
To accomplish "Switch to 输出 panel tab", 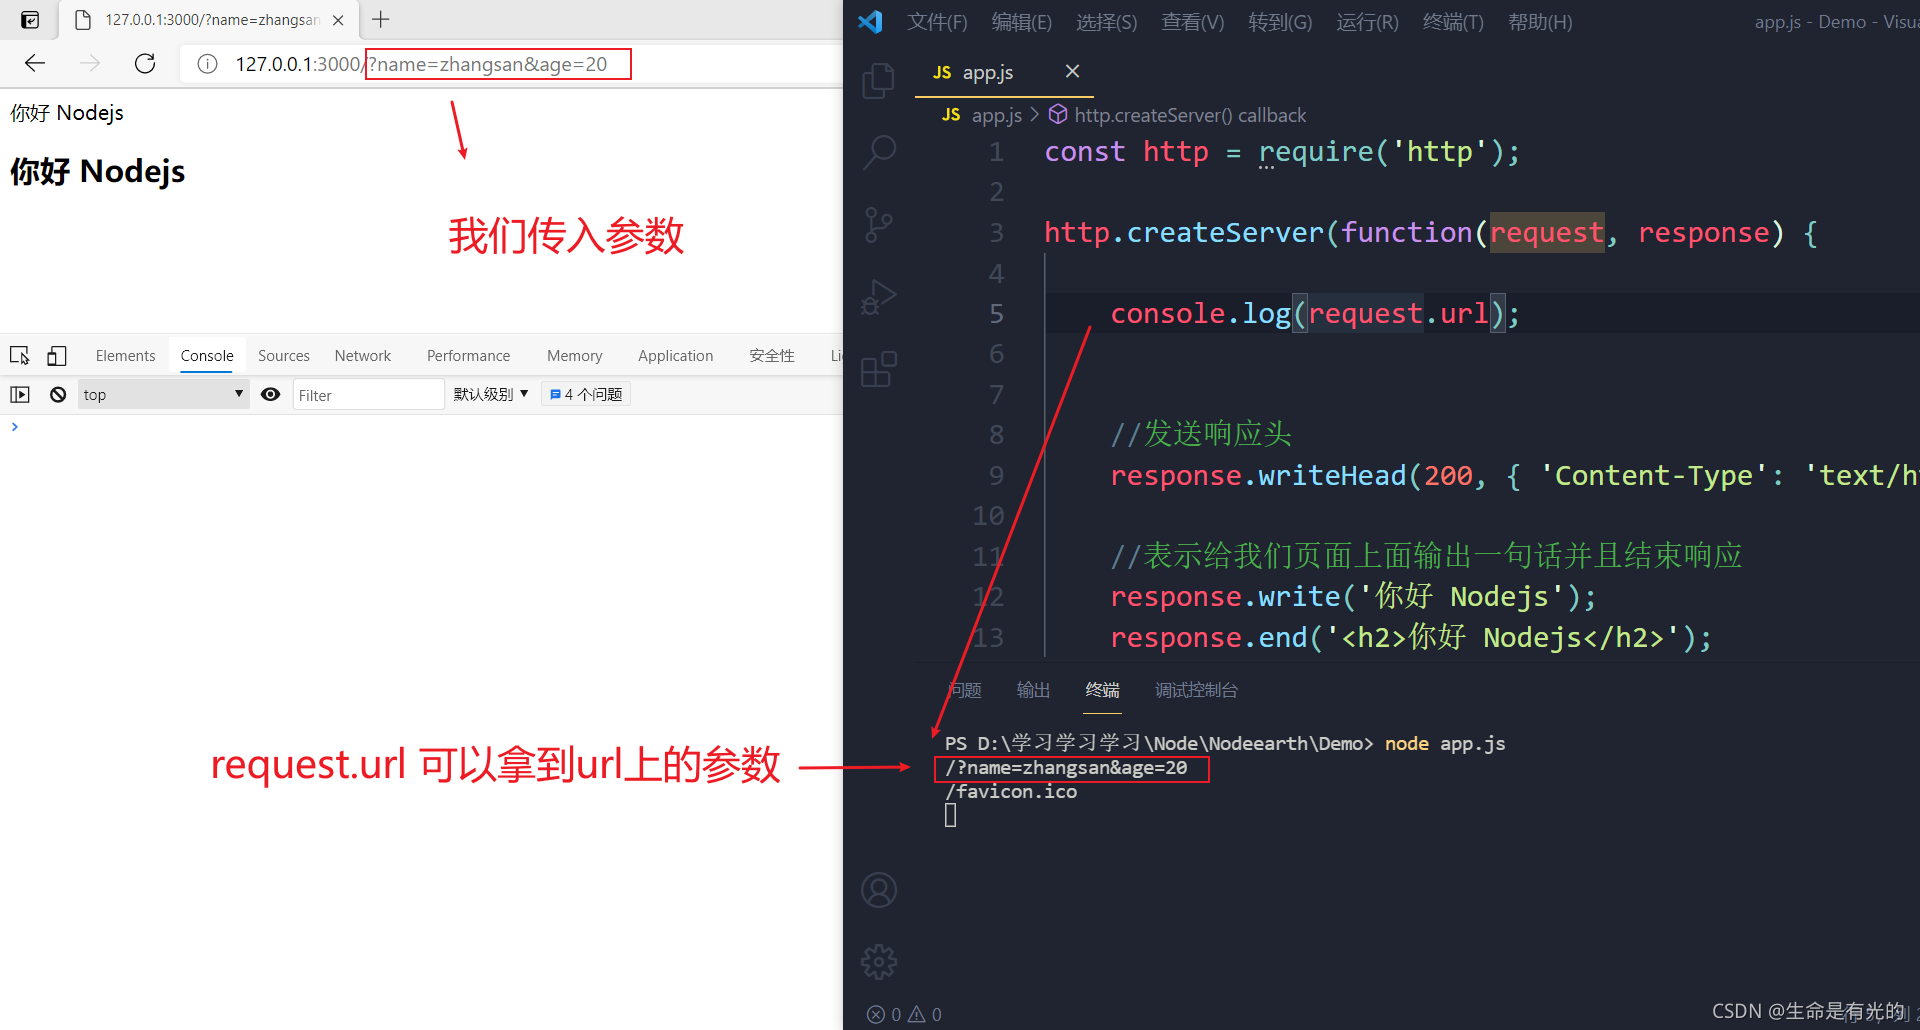I will pos(1033,690).
